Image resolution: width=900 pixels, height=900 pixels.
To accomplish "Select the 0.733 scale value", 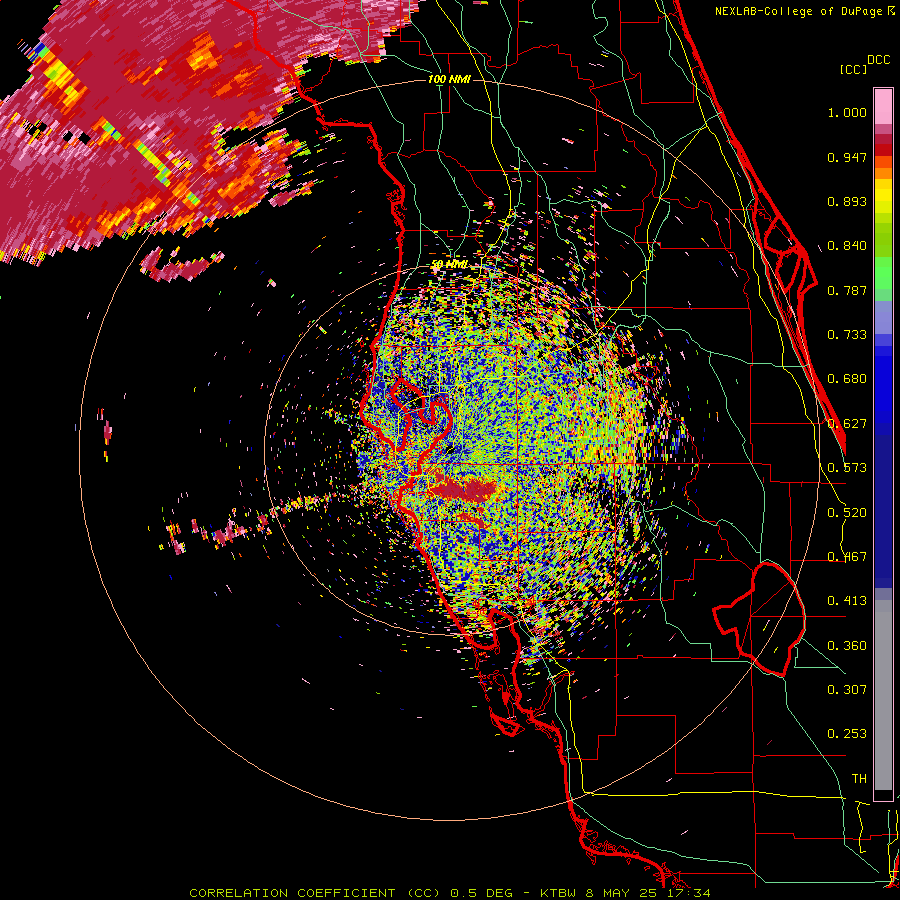I will 847,335.
